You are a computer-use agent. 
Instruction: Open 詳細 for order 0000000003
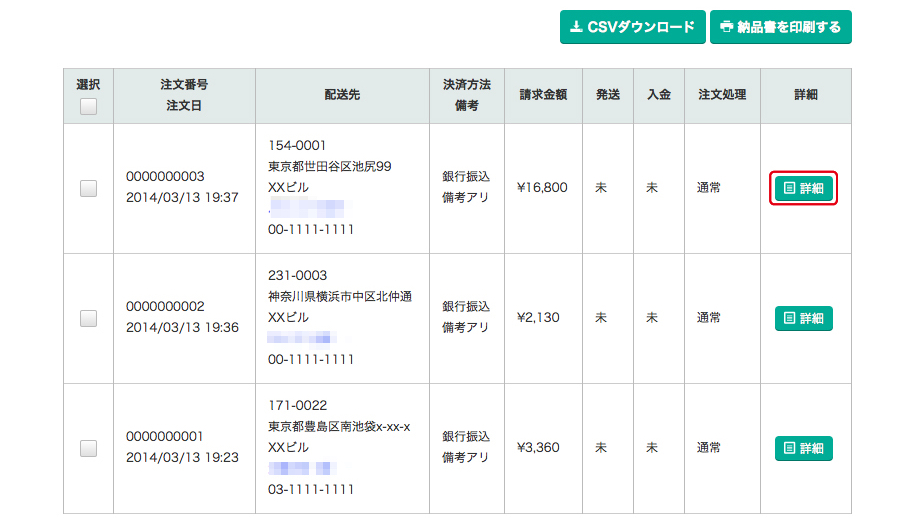[x=803, y=188]
